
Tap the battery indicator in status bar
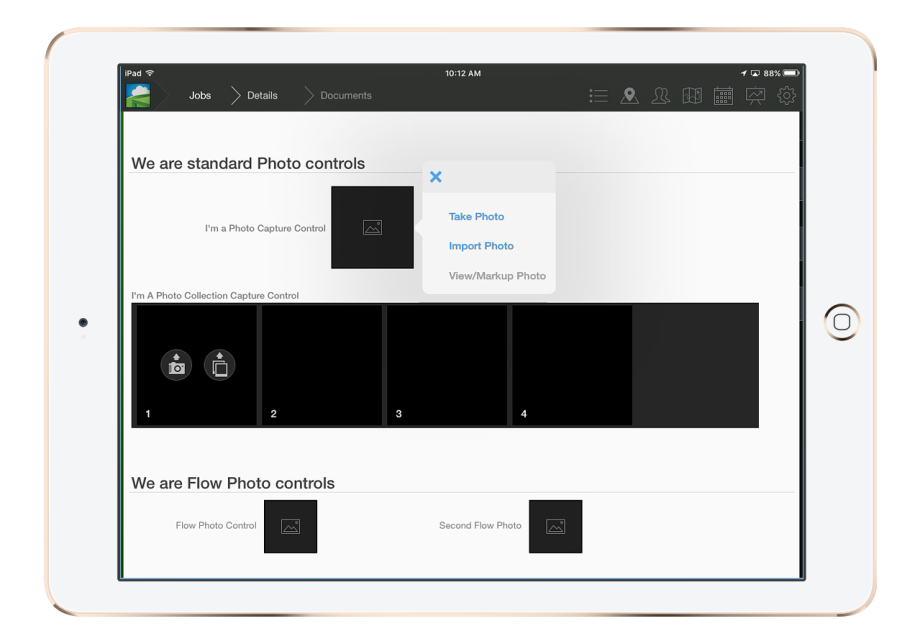click(791, 73)
